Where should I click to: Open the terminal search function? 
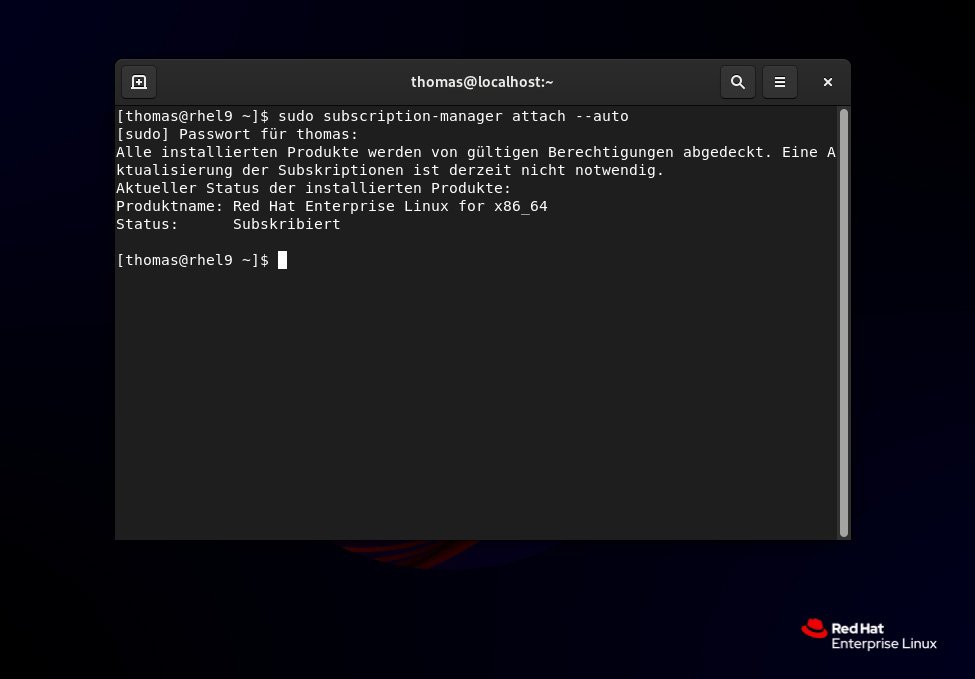[x=738, y=82]
